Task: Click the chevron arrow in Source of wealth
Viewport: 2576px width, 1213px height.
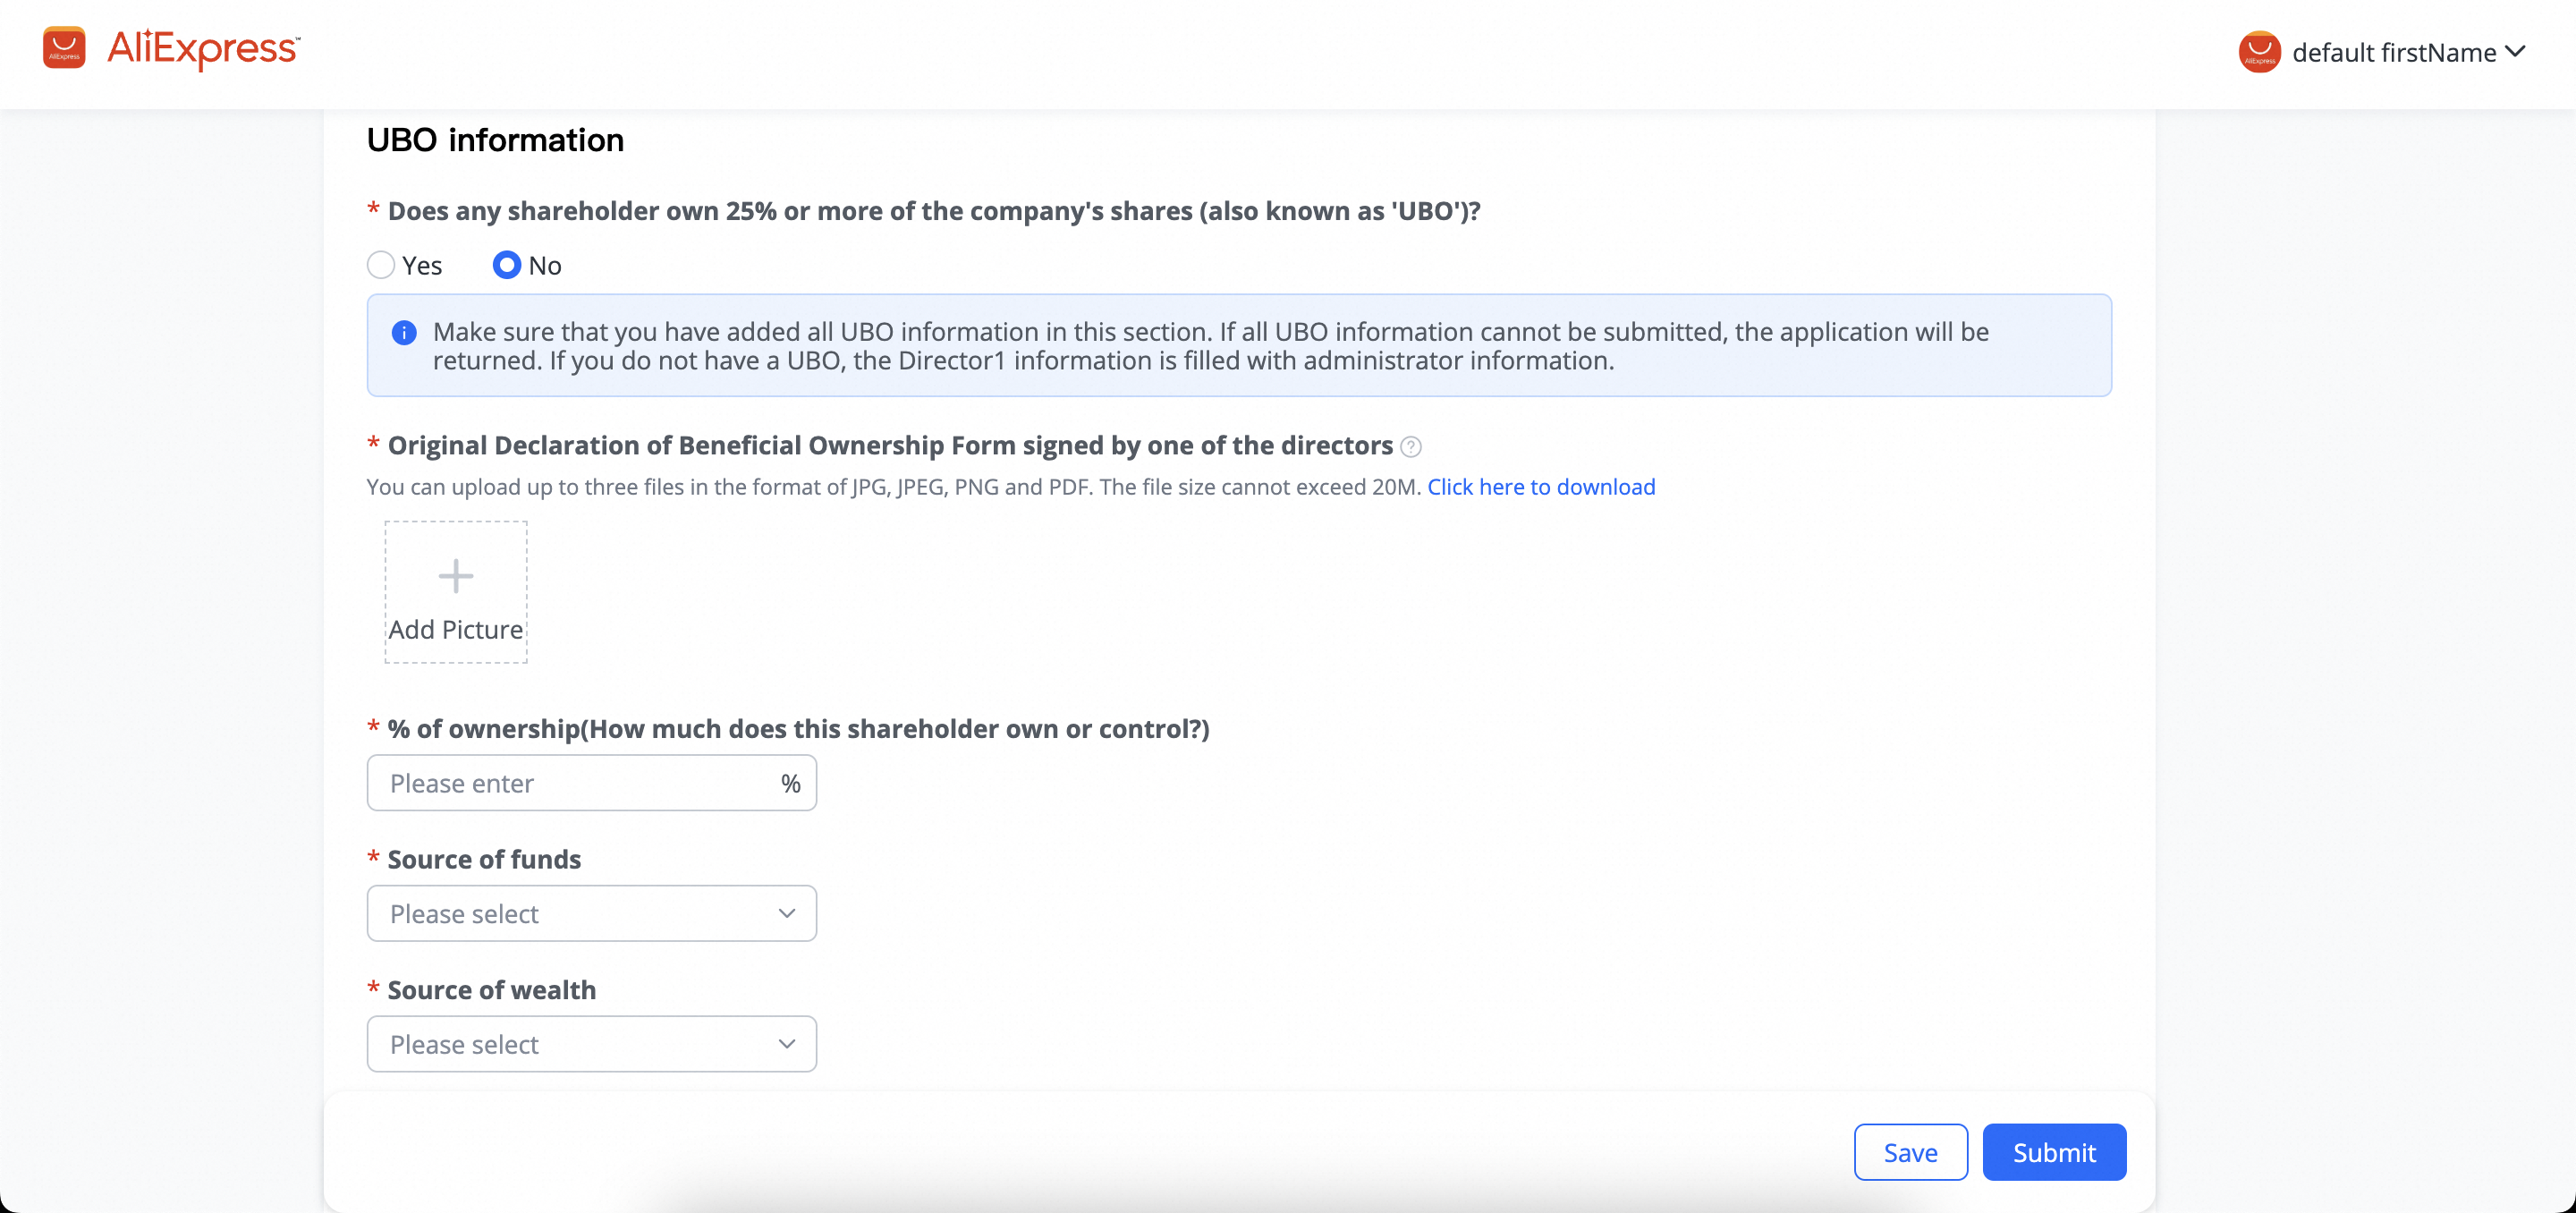Action: [787, 1044]
